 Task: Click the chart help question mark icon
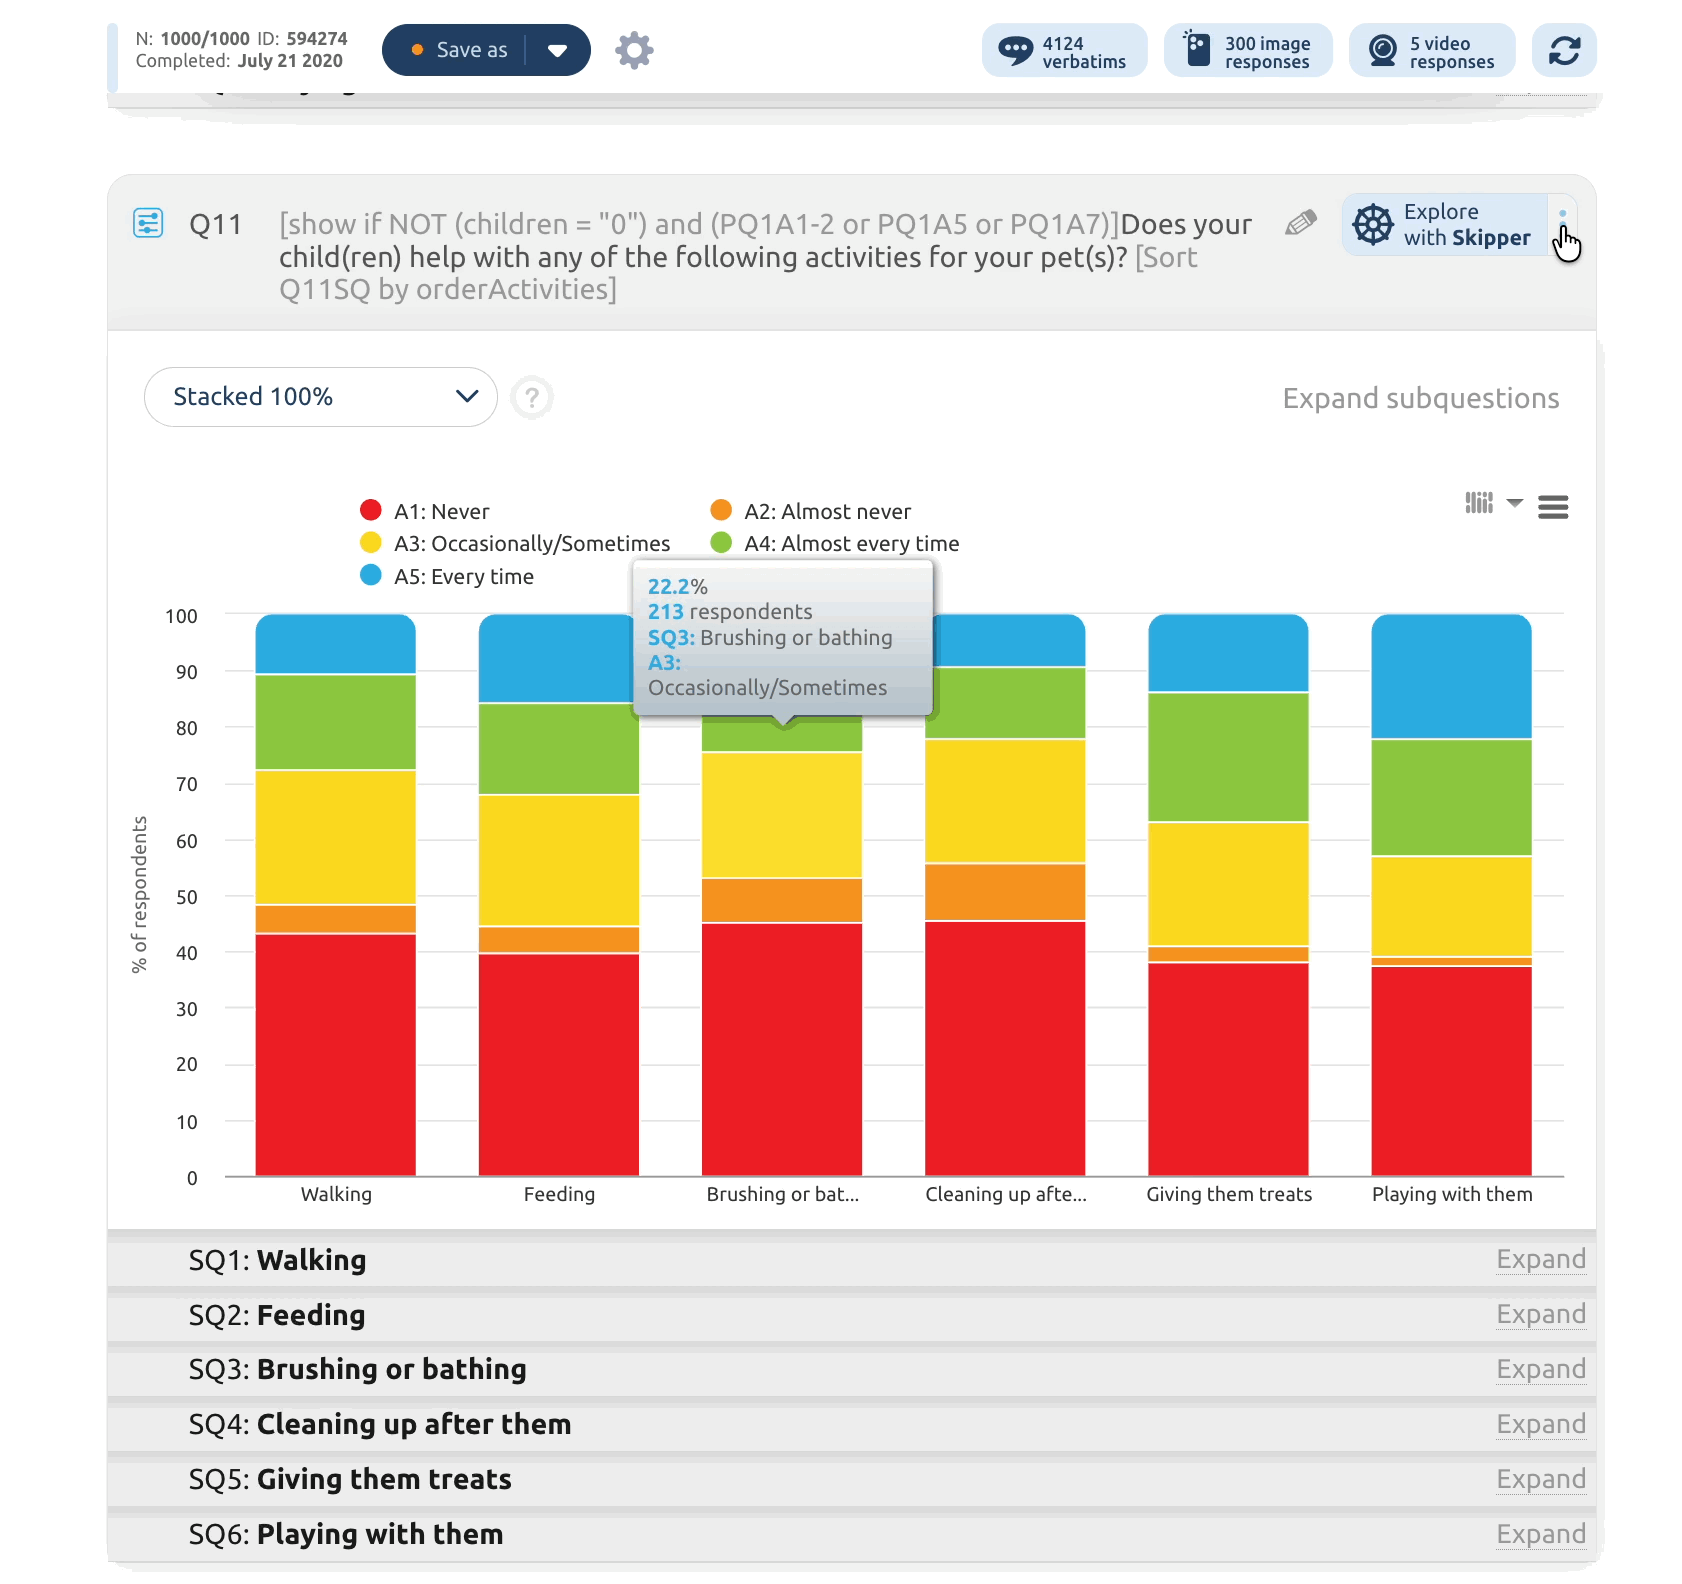[532, 398]
